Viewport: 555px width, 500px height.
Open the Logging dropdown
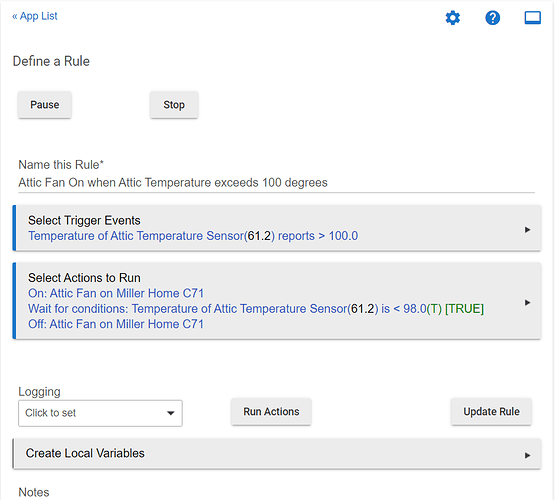point(100,413)
